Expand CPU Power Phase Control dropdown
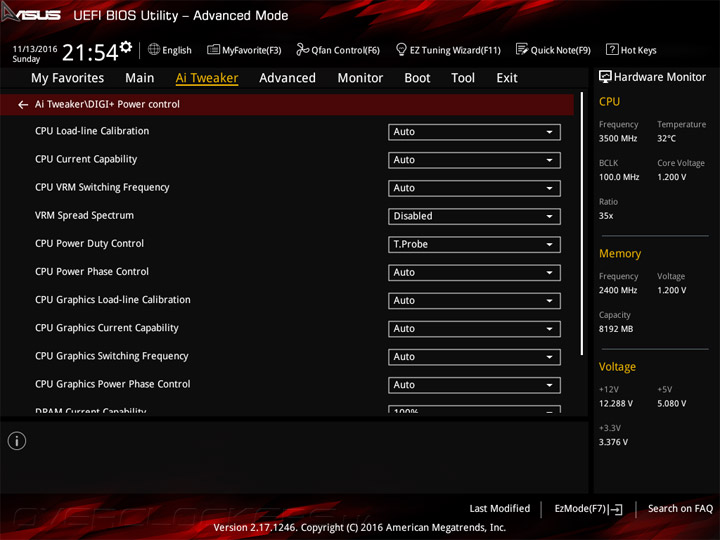This screenshot has height=540, width=720. click(474, 273)
